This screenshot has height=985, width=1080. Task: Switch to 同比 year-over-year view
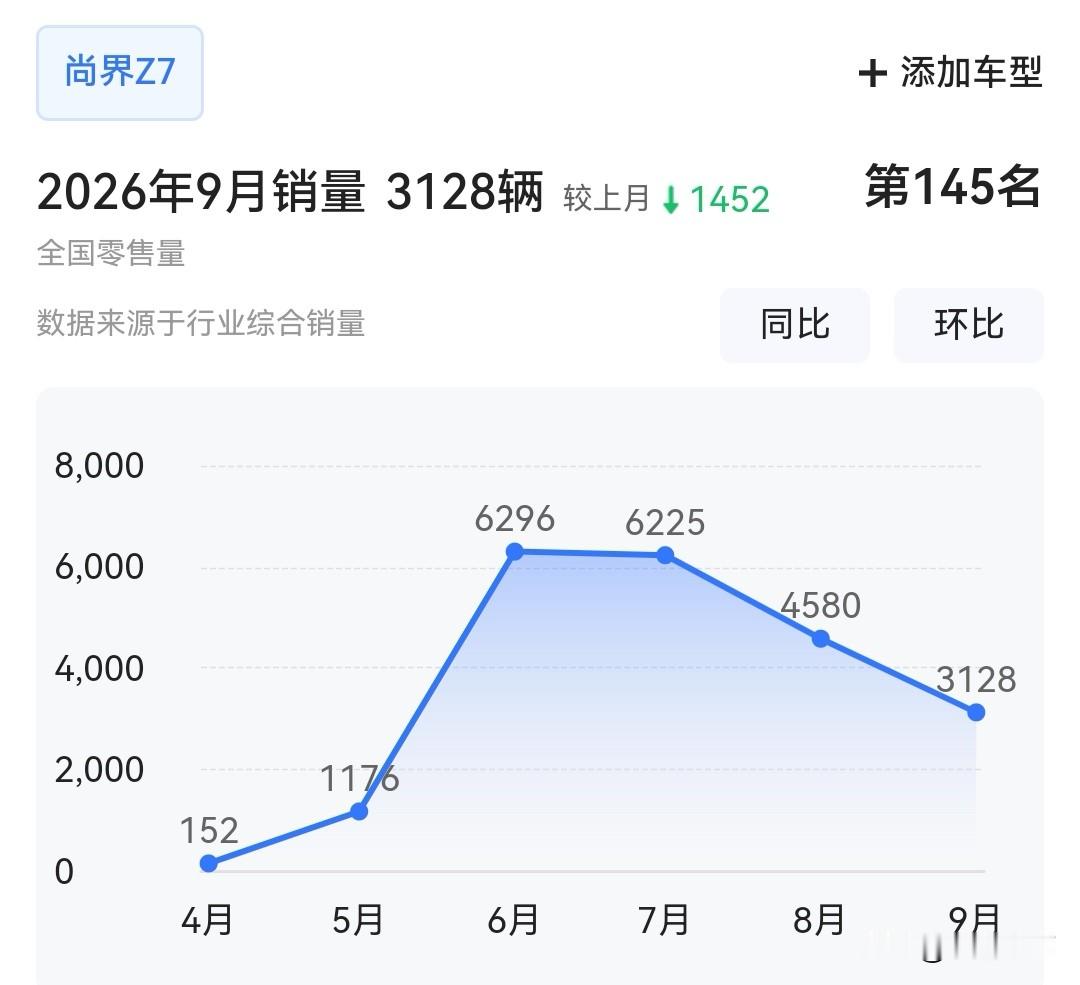[795, 324]
